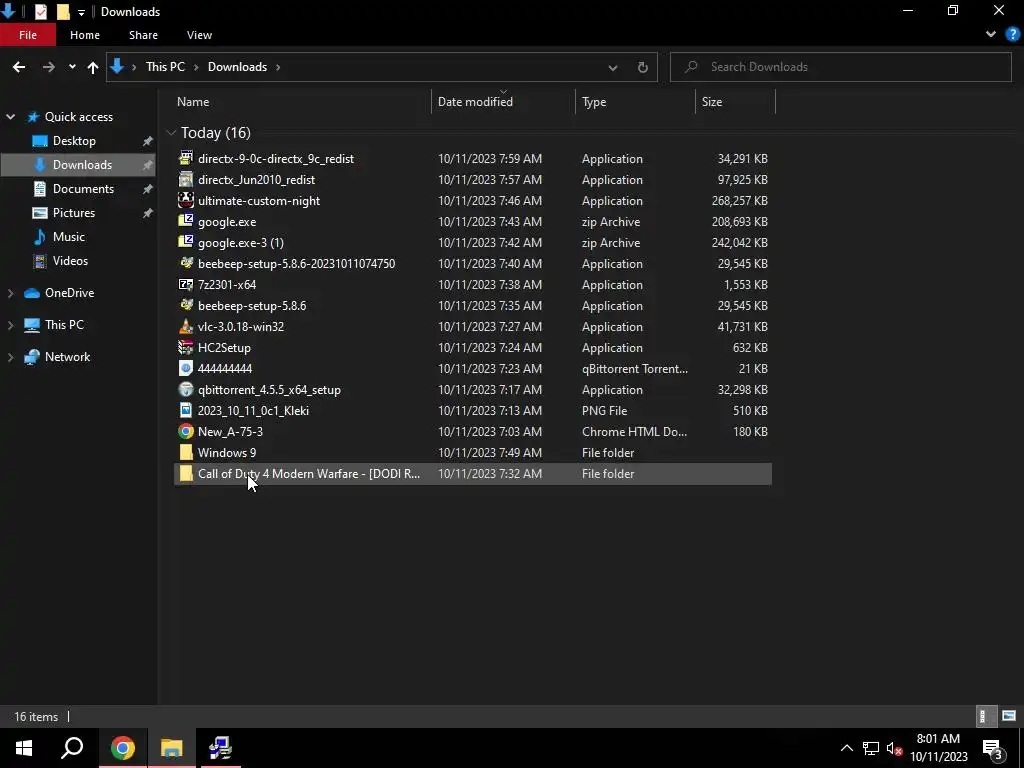Click the vlc-3.0.18-win32 cone icon
Image resolution: width=1024 pixels, height=768 pixels.
[186, 327]
